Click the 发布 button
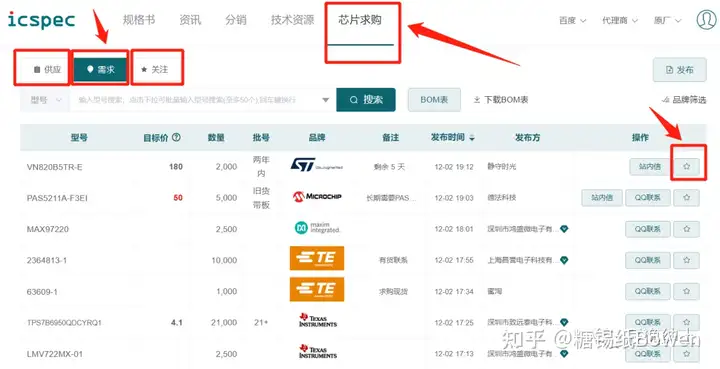The height and width of the screenshot is (369, 720). click(680, 70)
